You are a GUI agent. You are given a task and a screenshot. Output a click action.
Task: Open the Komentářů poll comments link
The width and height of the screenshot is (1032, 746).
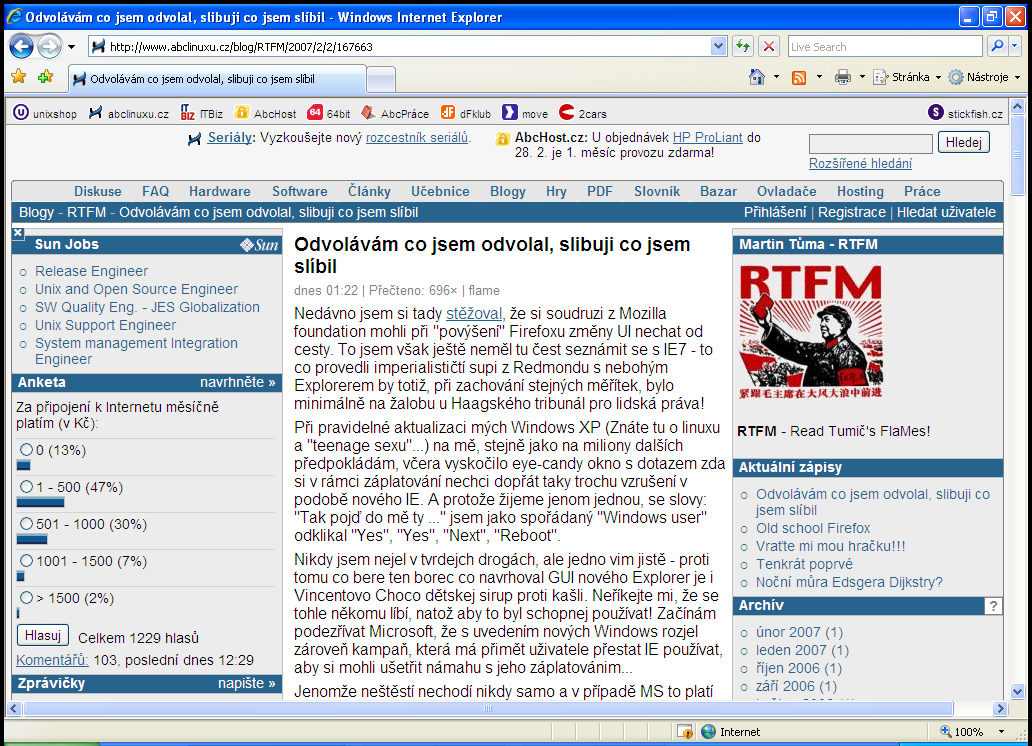(52, 660)
